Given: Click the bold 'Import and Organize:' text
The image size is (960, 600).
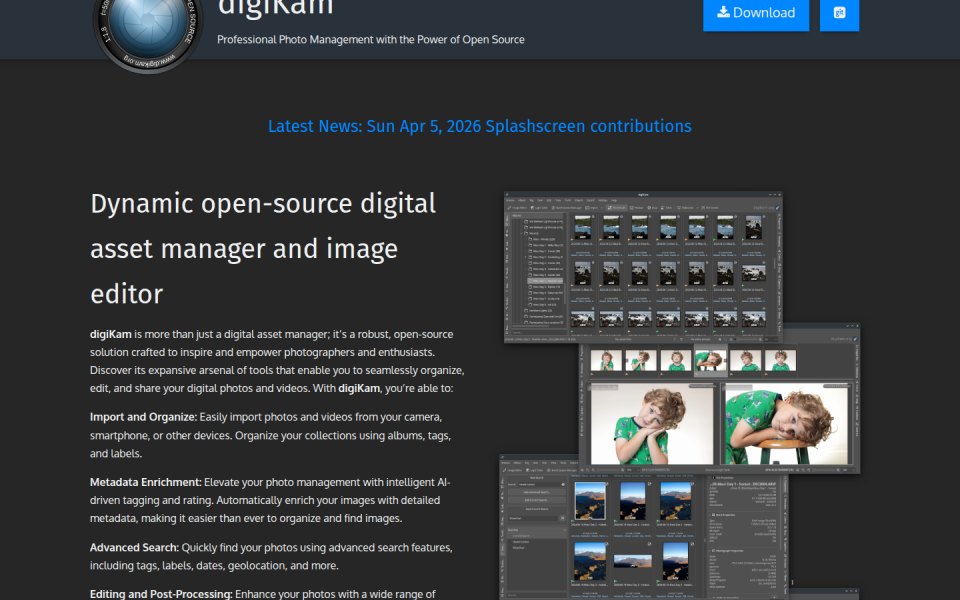Looking at the screenshot, I should coord(143,417).
